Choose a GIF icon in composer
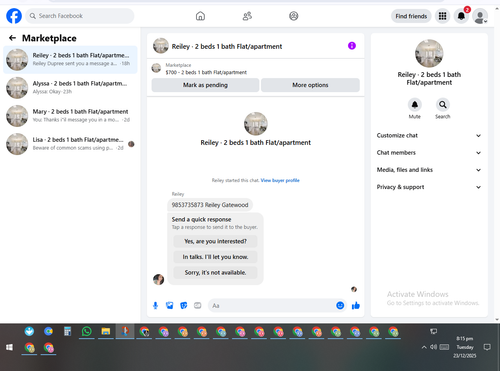500x371 pixels. click(198, 306)
